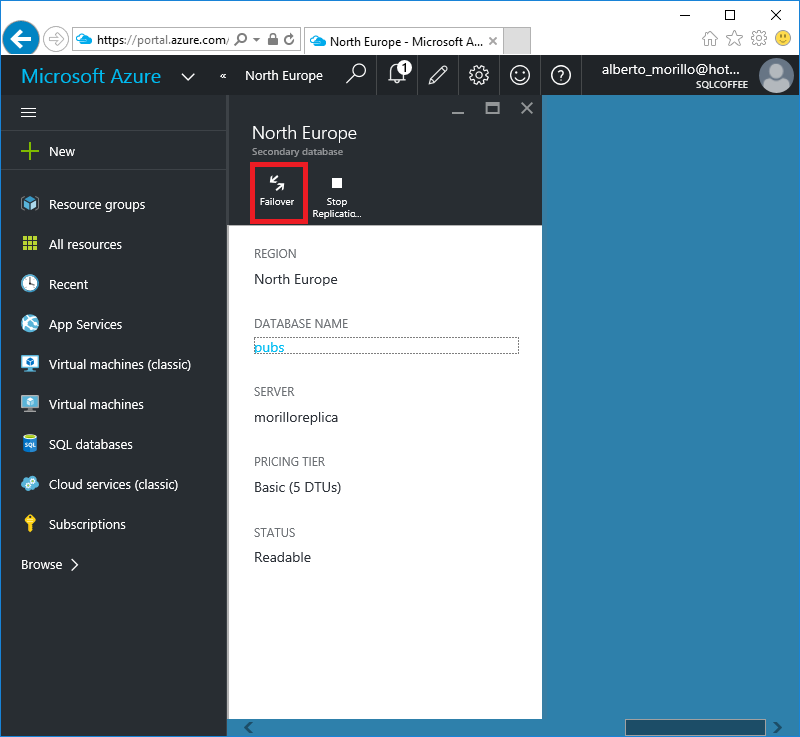Image resolution: width=800 pixels, height=737 pixels.
Task: Click the address bar lock icon
Action: (x=273, y=39)
